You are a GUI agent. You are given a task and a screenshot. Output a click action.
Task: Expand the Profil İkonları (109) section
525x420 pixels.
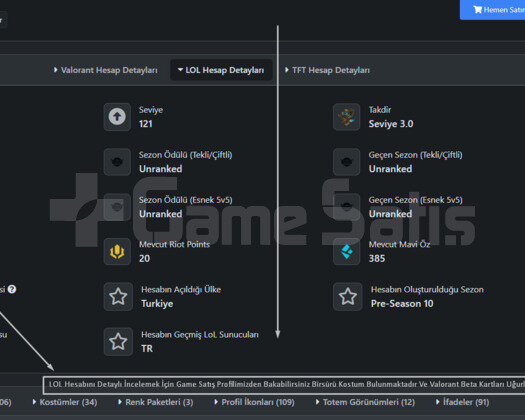[x=254, y=402]
